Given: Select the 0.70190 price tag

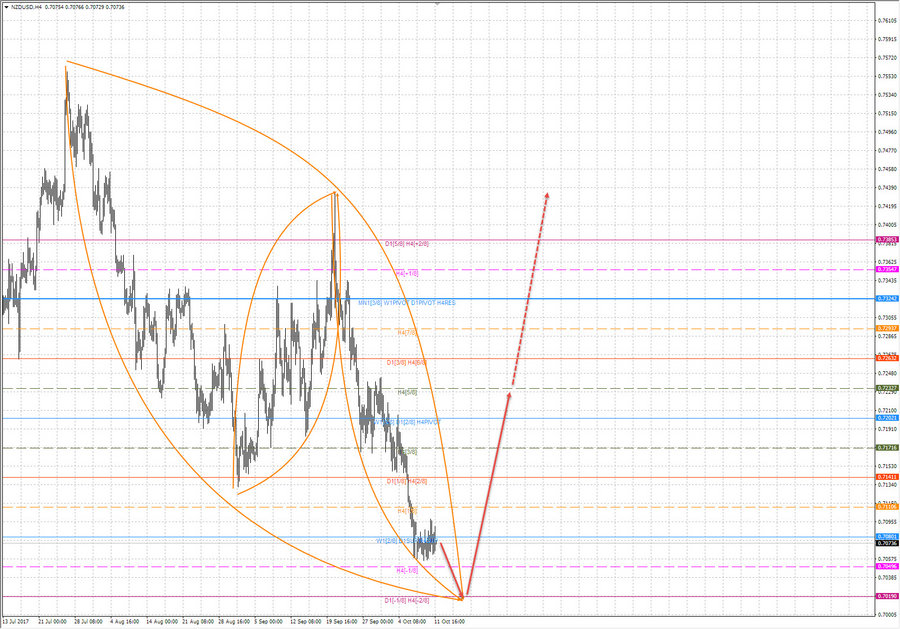Looking at the screenshot, I should click(887, 596).
